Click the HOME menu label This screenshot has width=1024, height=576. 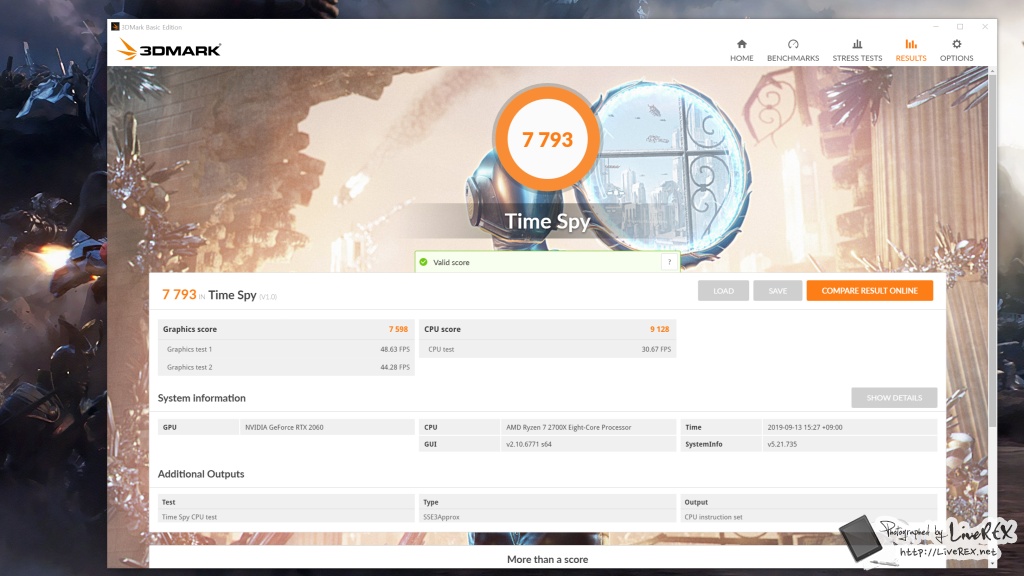point(741,58)
